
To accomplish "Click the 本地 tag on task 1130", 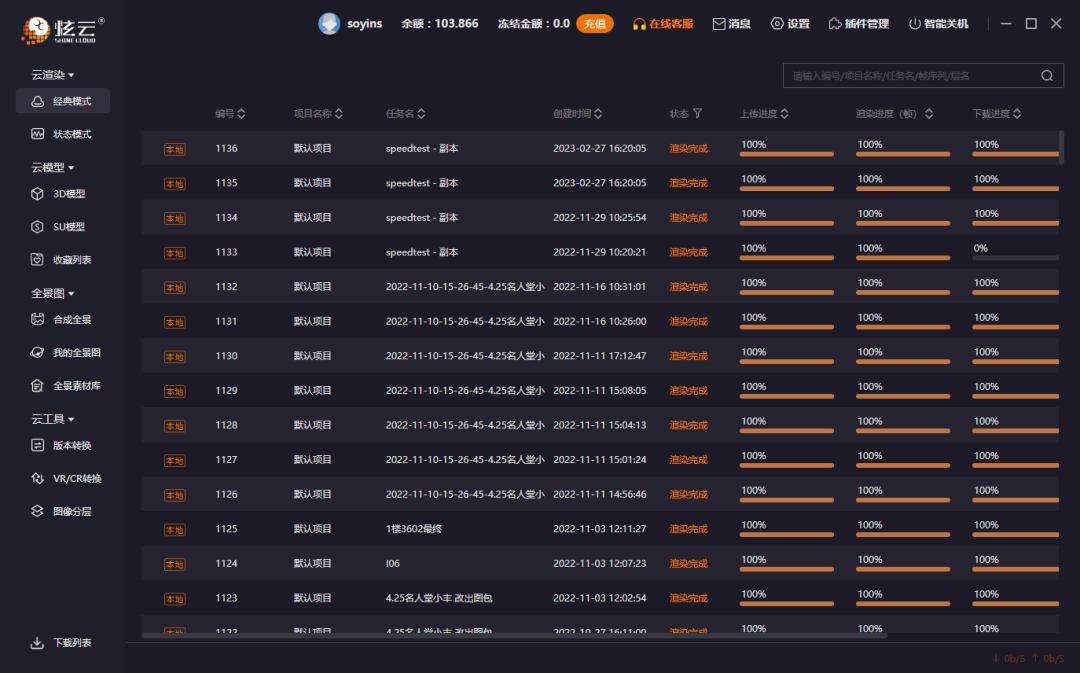I will (x=174, y=357).
